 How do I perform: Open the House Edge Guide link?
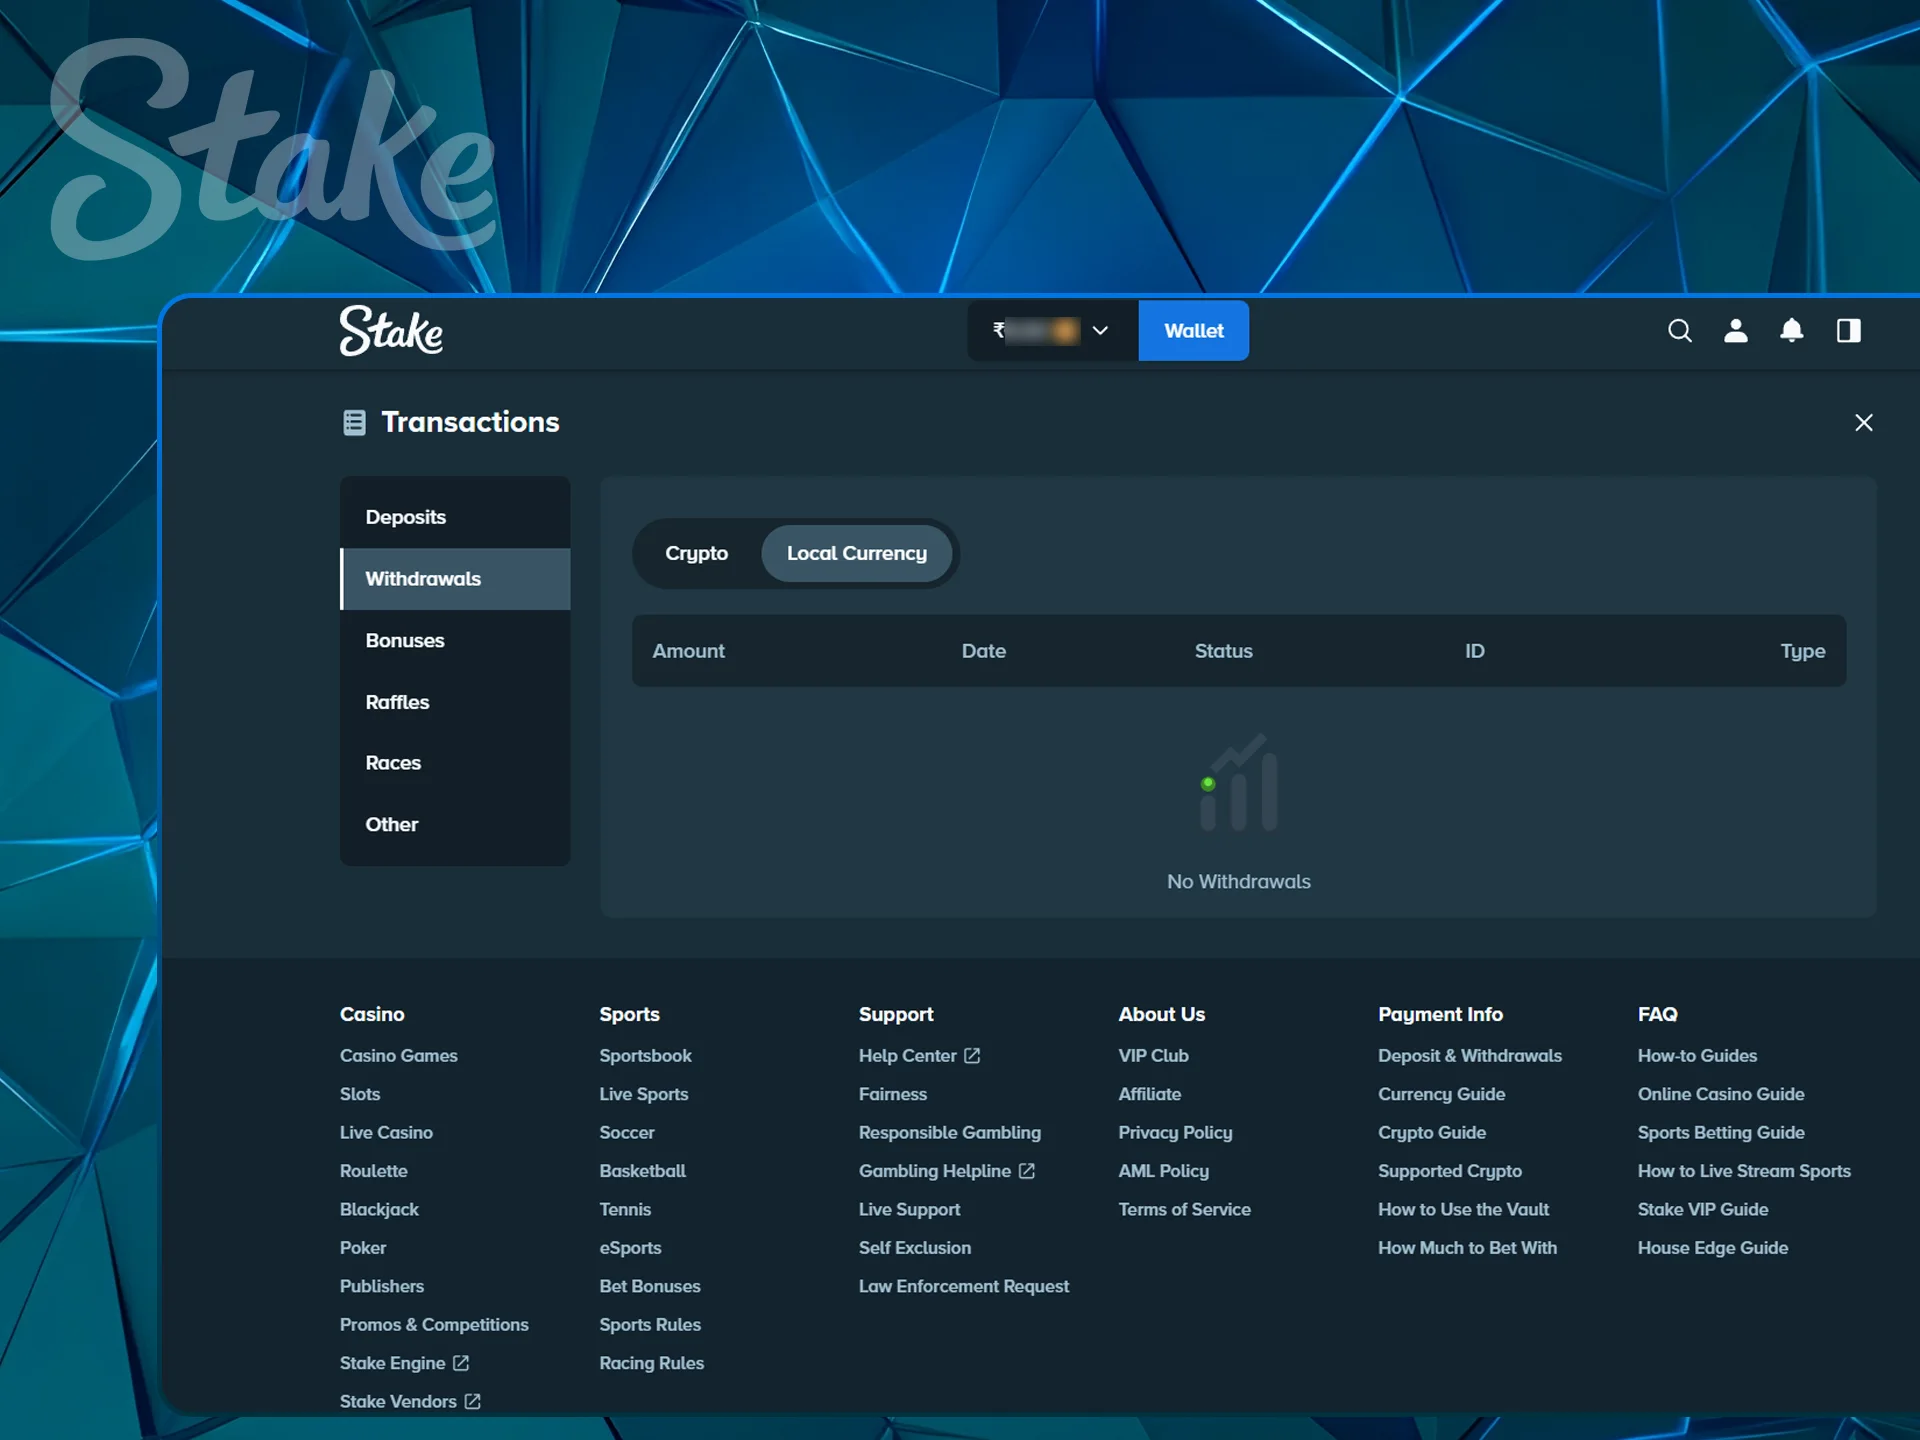point(1713,1248)
